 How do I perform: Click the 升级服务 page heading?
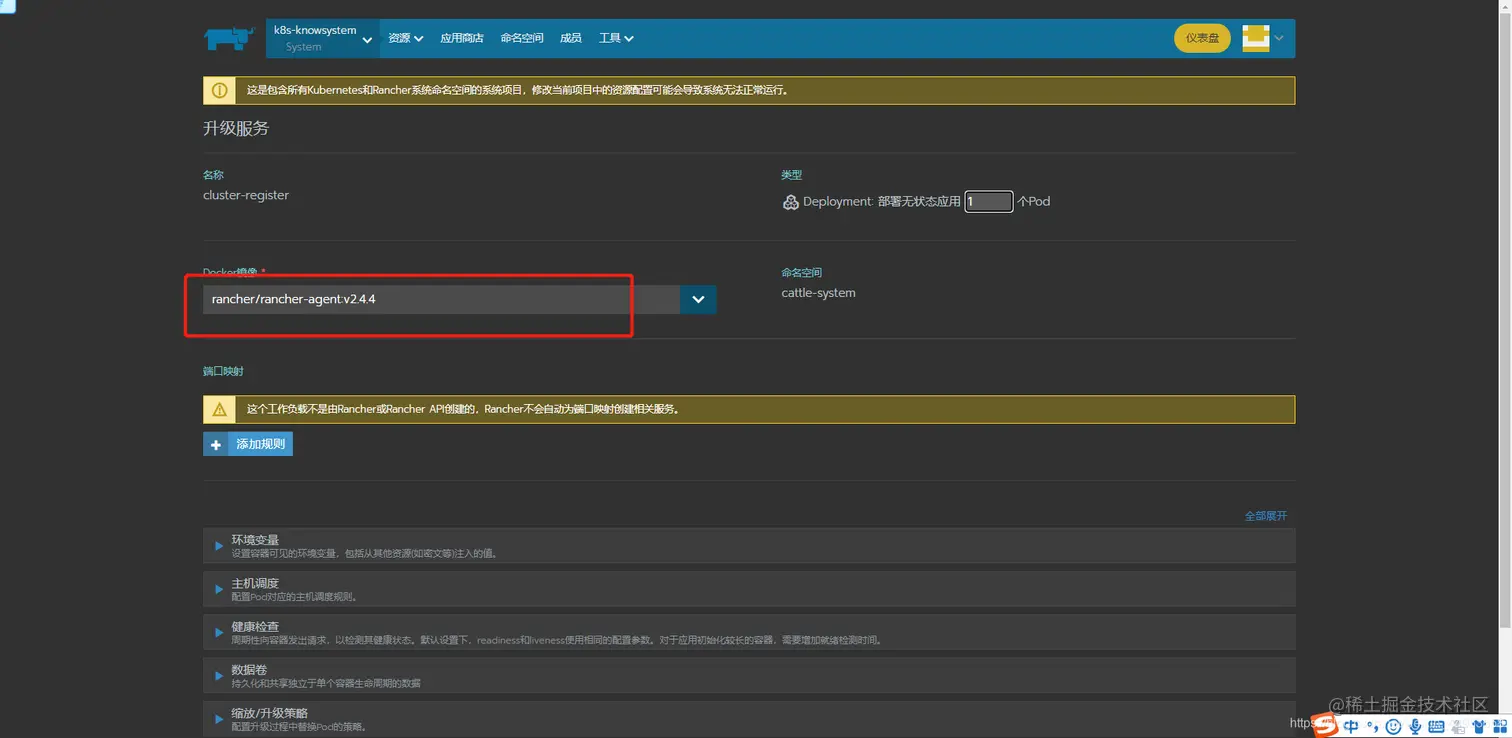coord(236,128)
